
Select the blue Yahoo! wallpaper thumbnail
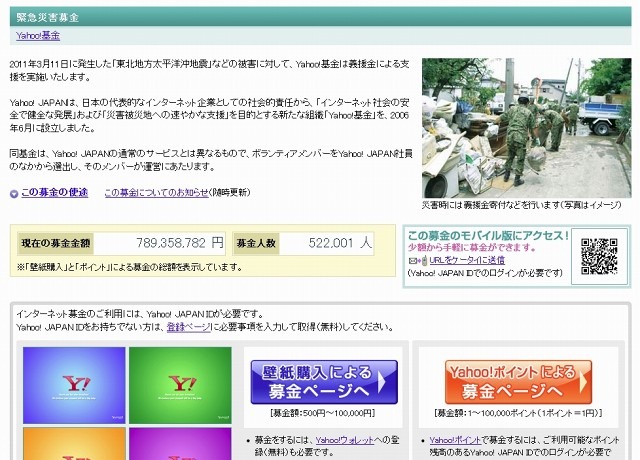74,385
